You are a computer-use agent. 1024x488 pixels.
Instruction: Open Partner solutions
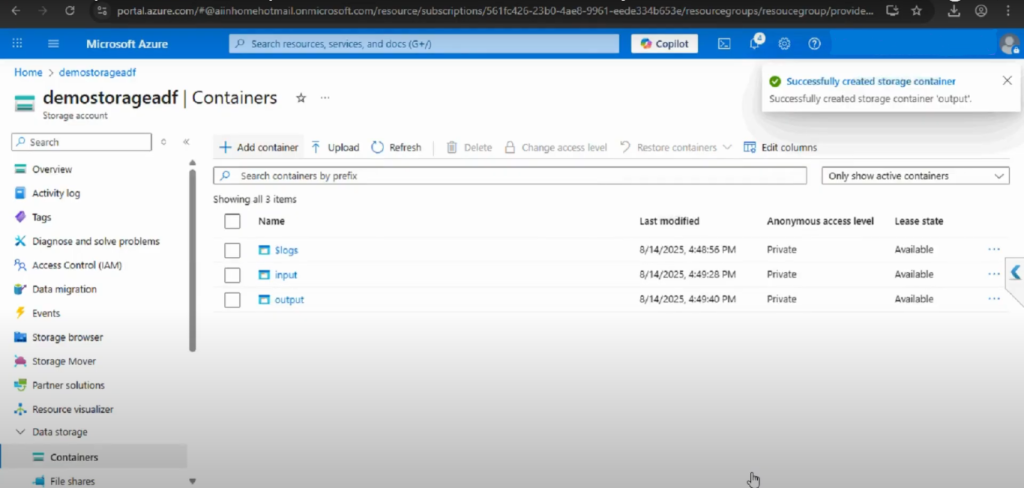click(69, 385)
